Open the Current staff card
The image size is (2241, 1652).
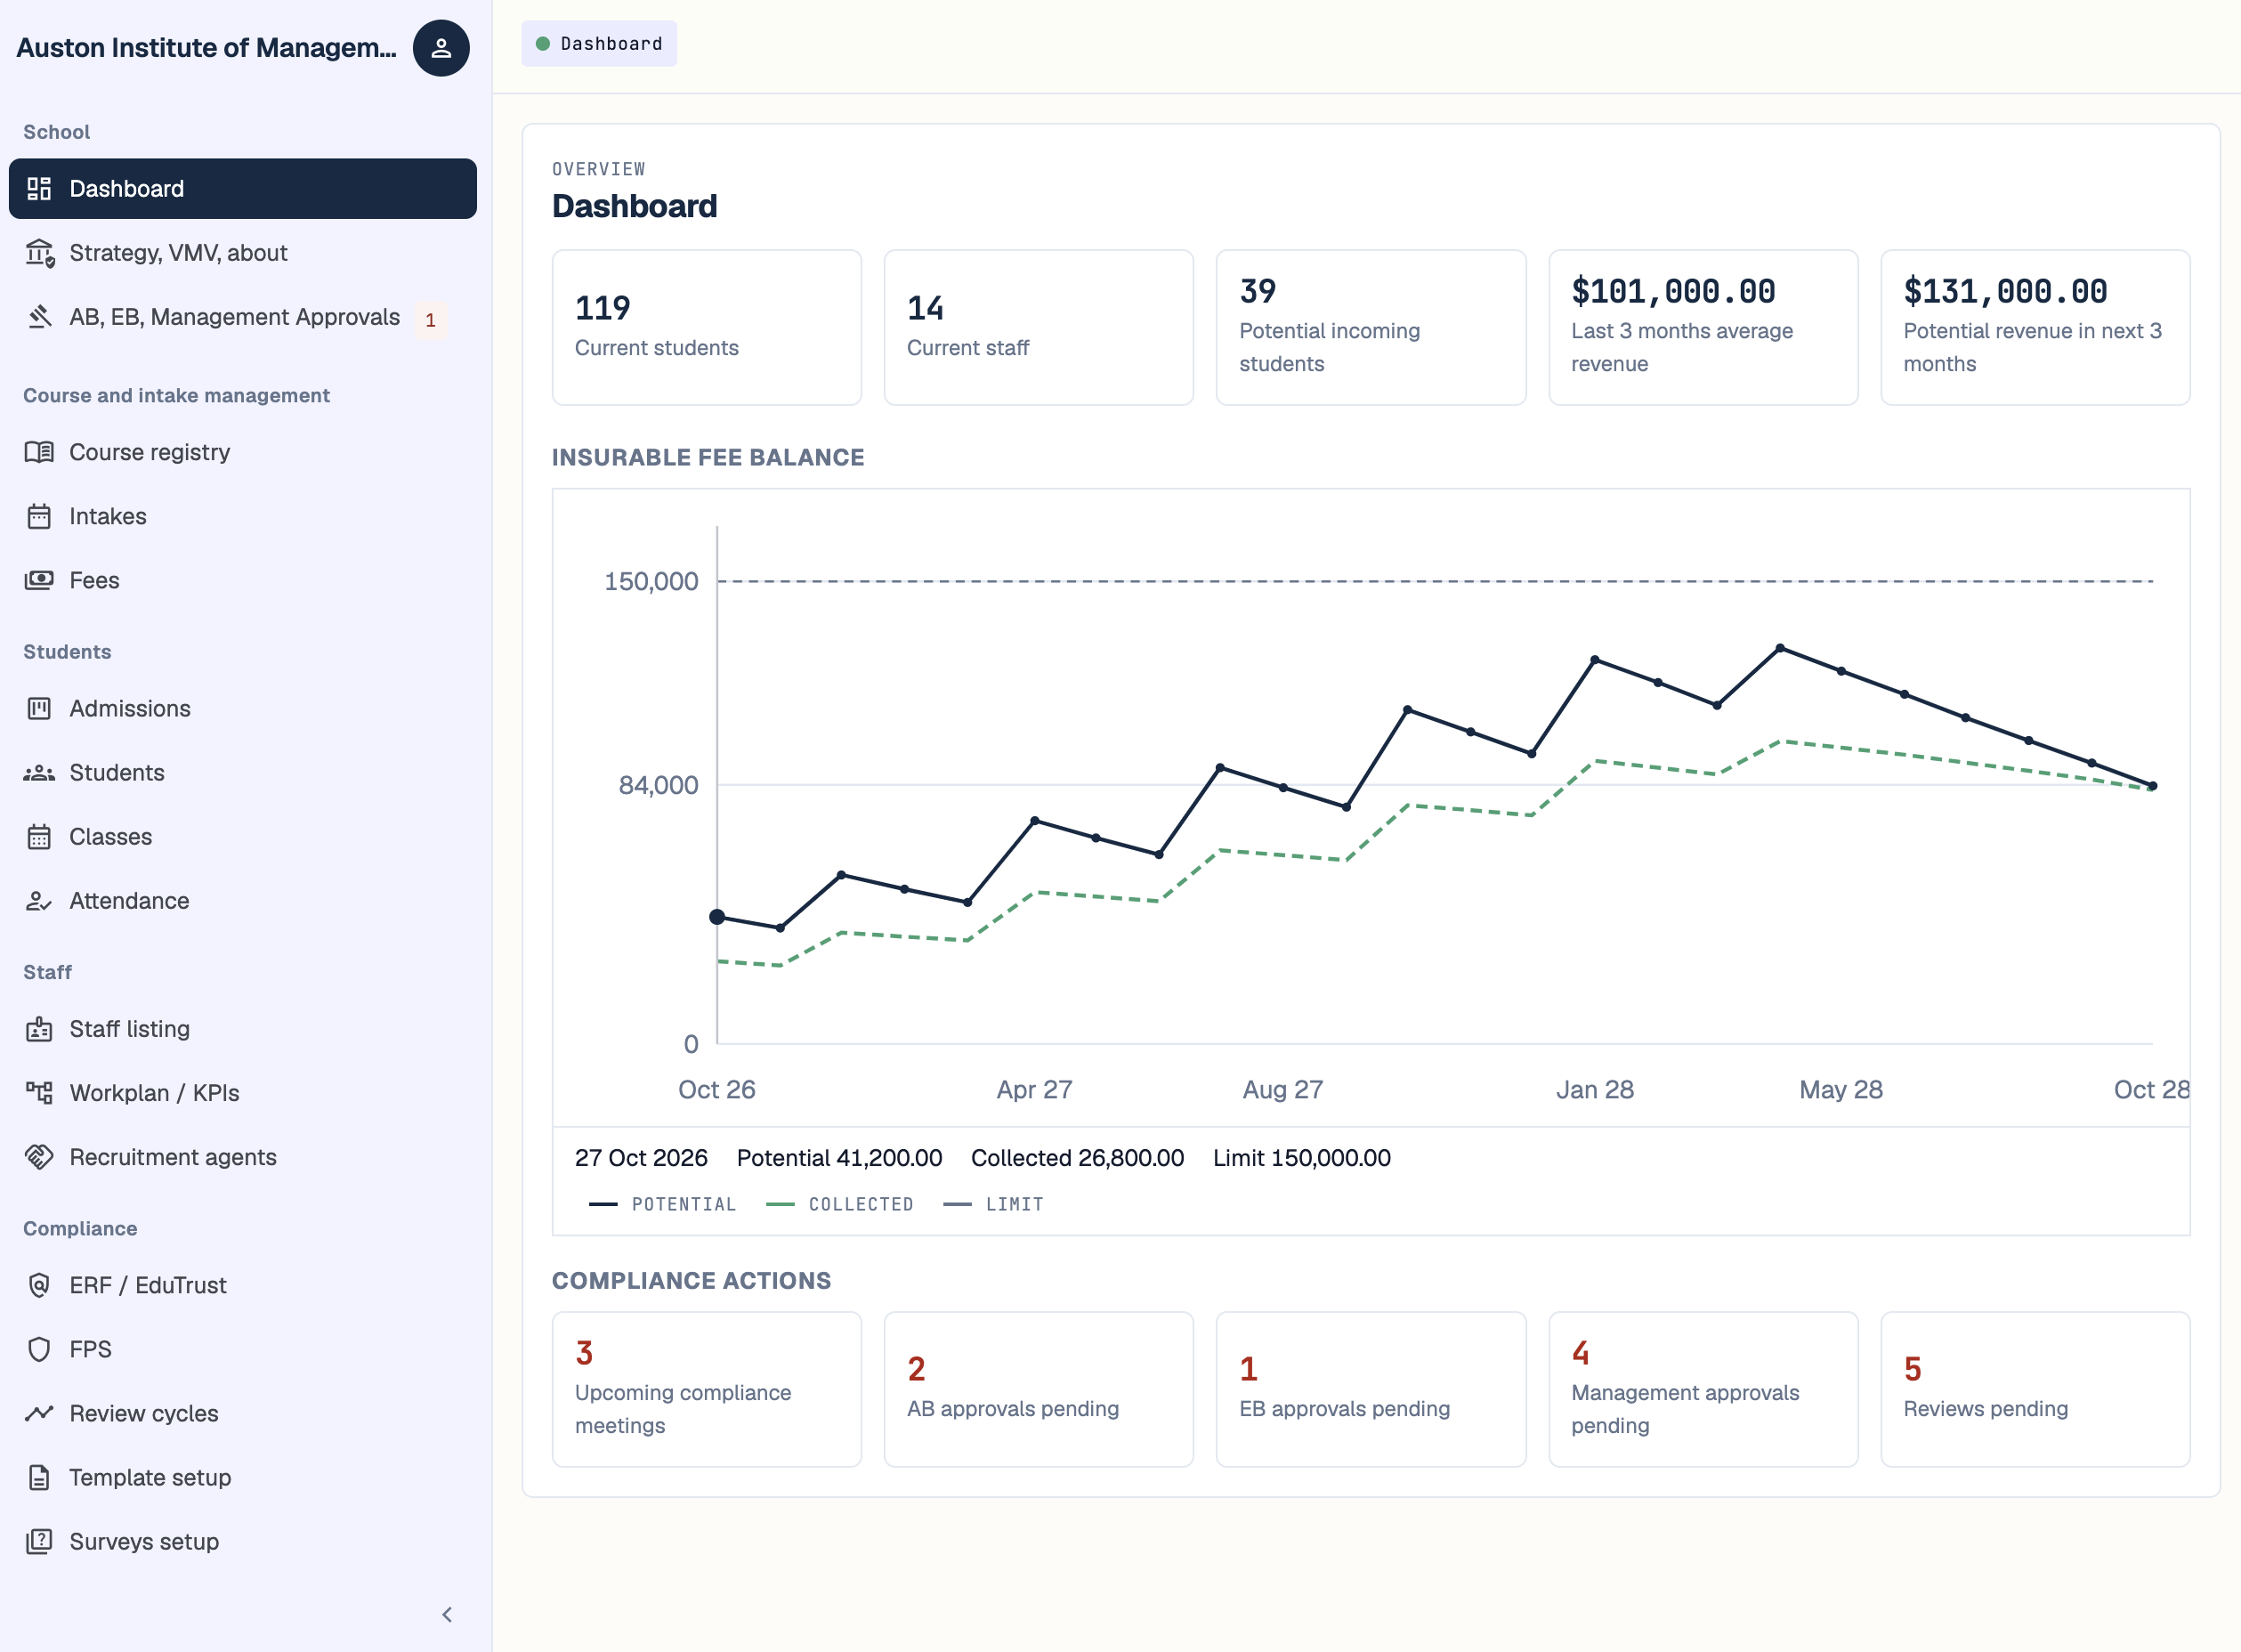tap(1039, 327)
